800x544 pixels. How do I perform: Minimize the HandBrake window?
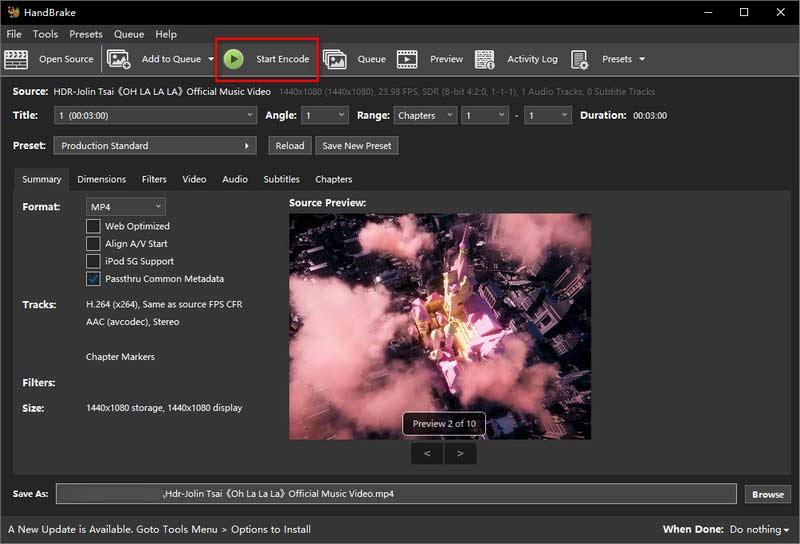tap(708, 12)
